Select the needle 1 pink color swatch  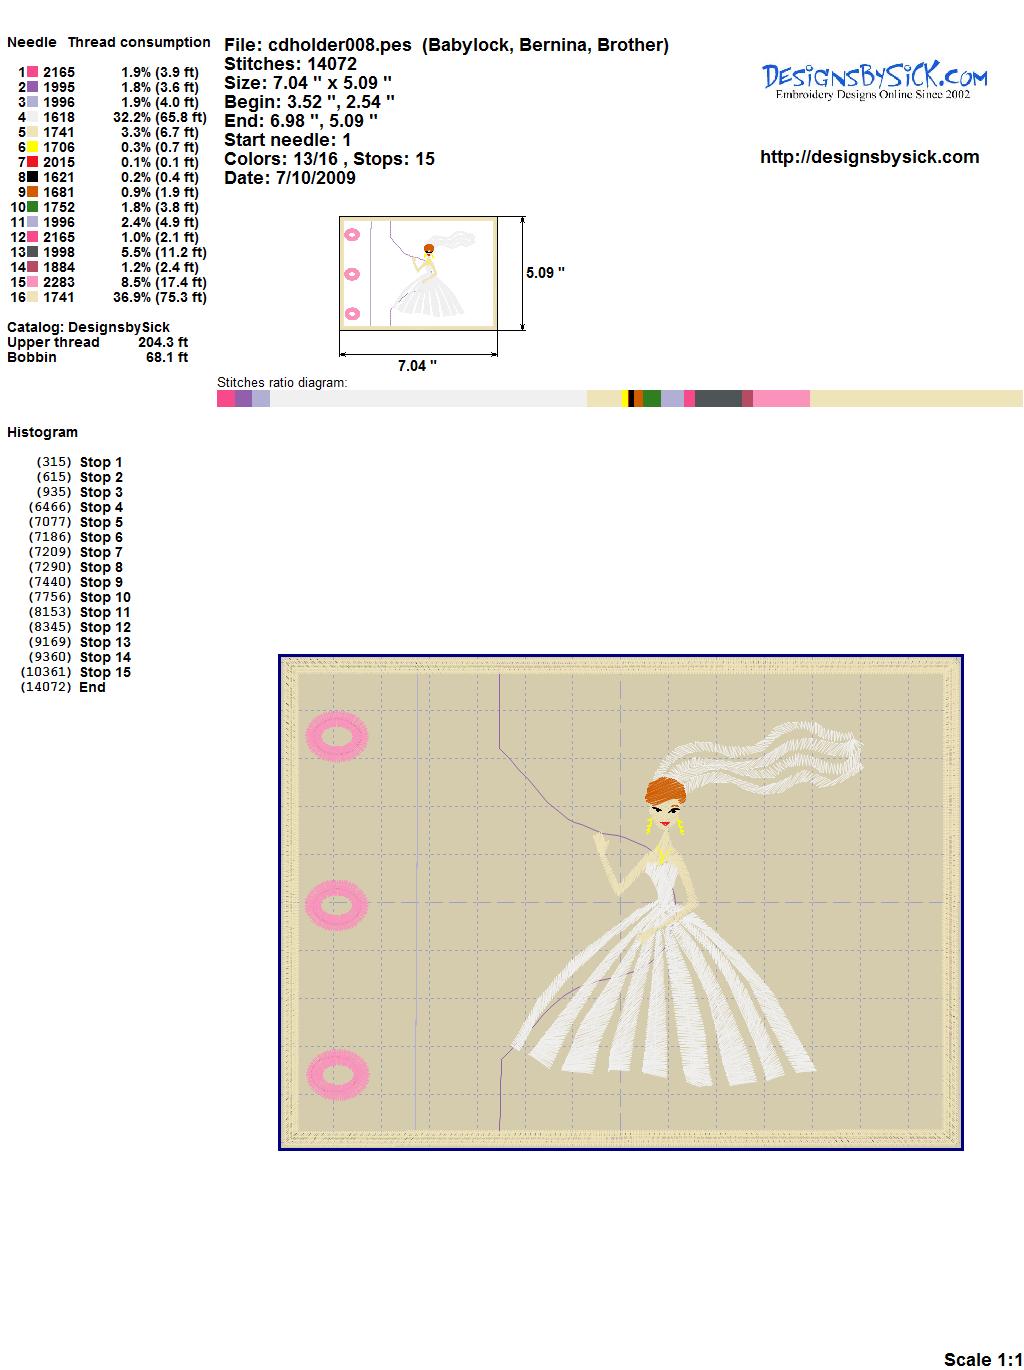(x=32, y=72)
